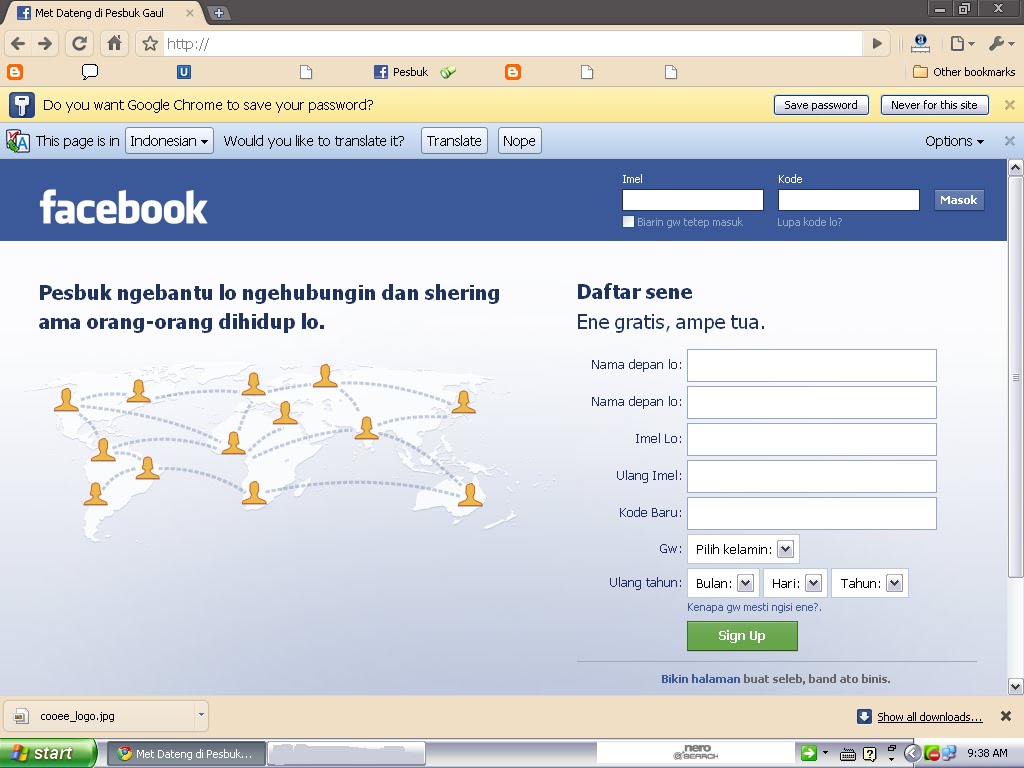Screen dimensions: 1024x768
Task: Click Save password button
Action: [821, 105]
